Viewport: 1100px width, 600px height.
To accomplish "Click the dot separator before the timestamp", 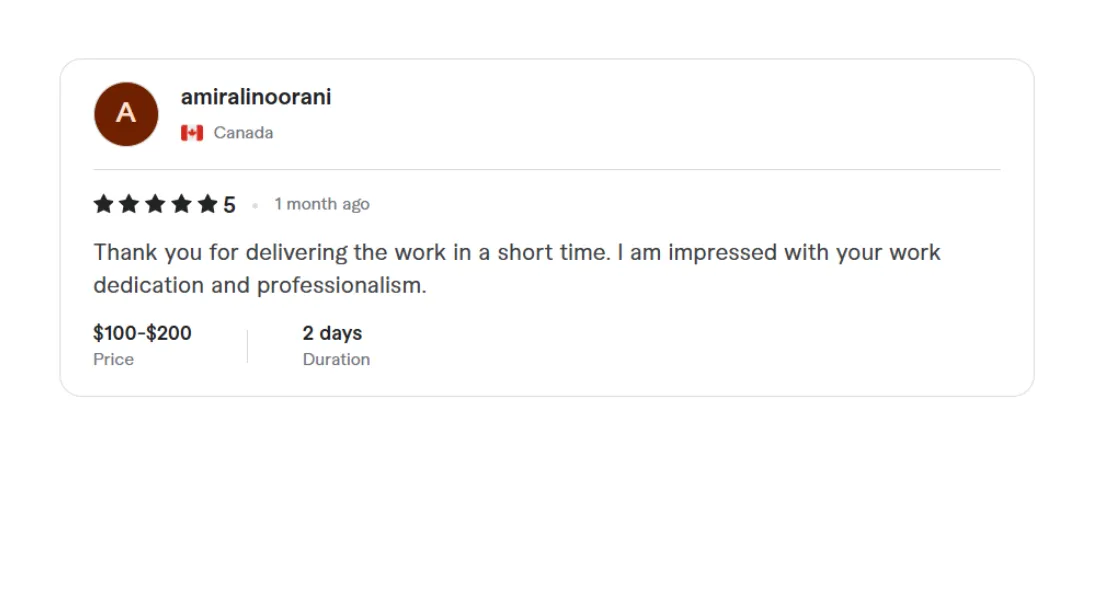I will click(x=255, y=205).
